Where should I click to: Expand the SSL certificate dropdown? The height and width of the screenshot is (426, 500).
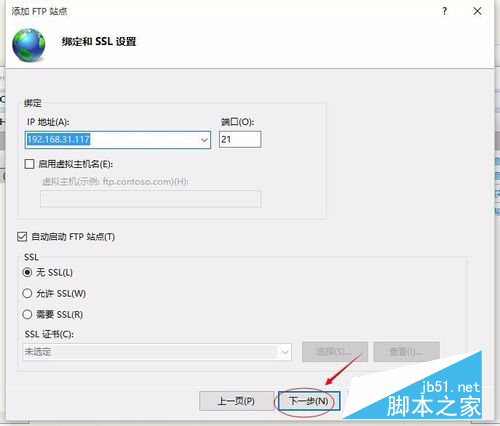(285, 352)
